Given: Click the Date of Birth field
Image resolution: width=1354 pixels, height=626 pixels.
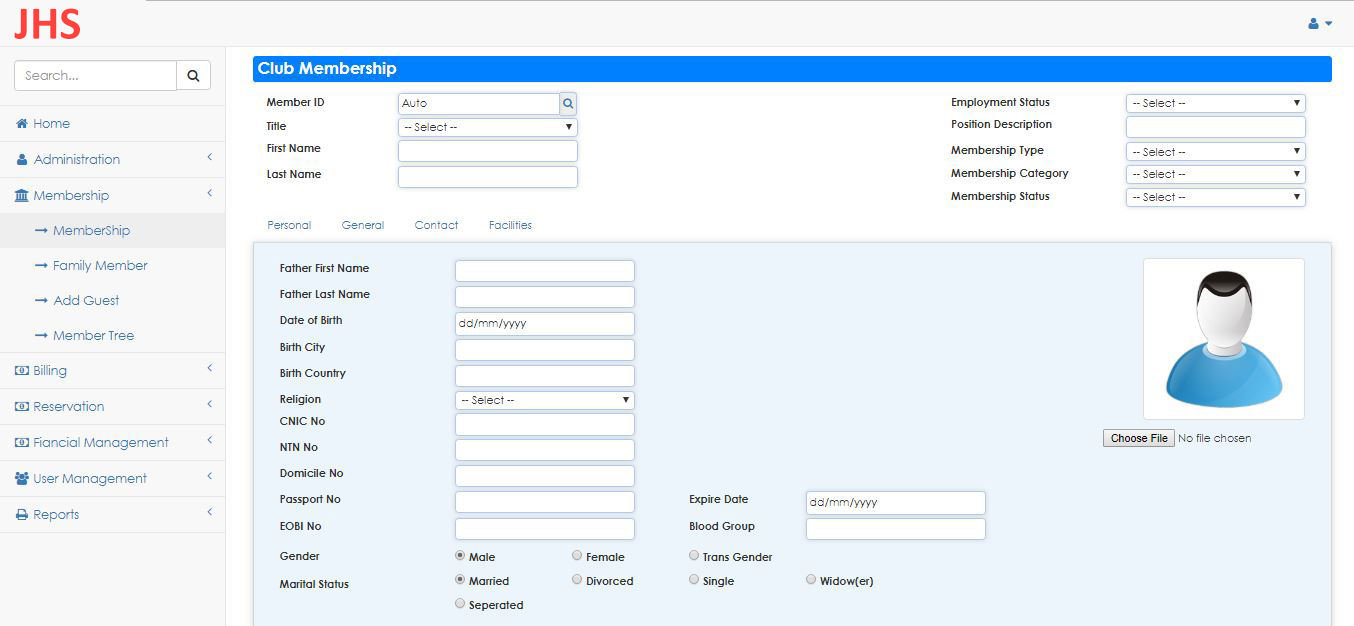Looking at the screenshot, I should click(x=544, y=324).
